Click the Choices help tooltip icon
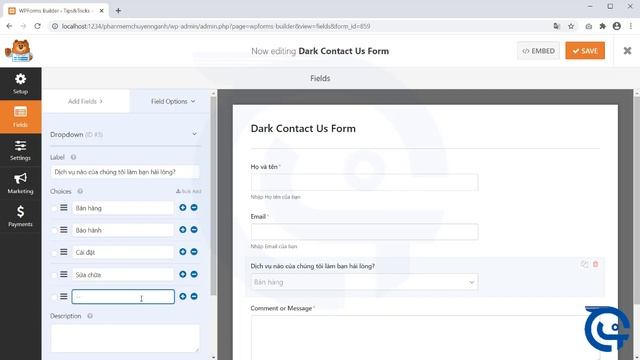640x360 pixels. [80, 191]
